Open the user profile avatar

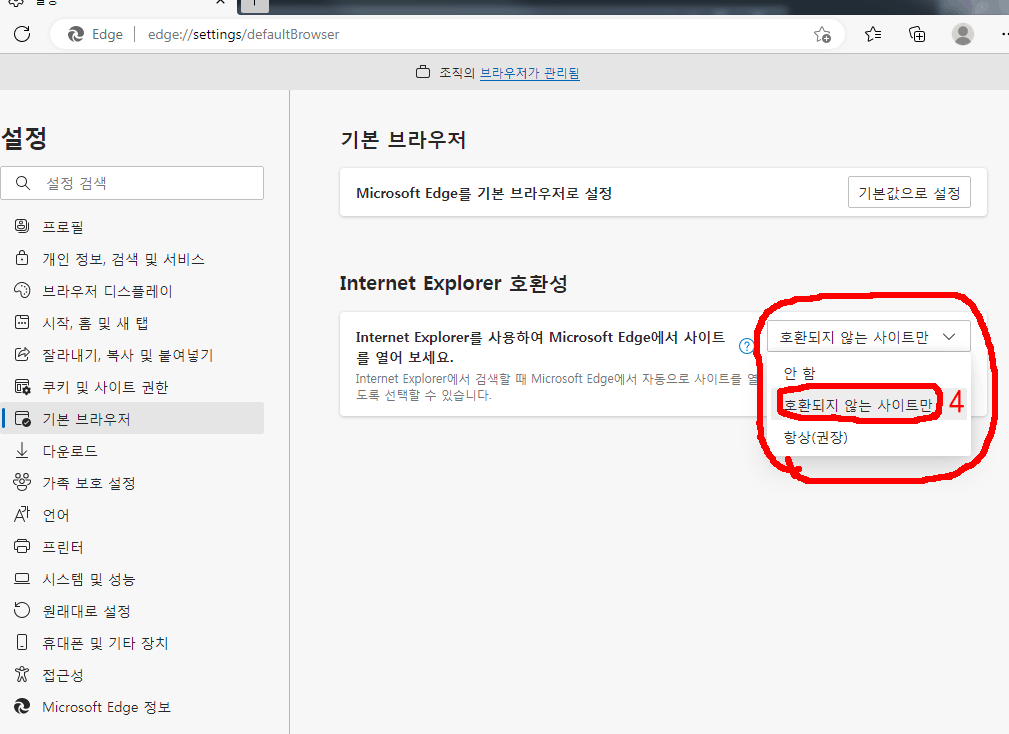pos(963,34)
